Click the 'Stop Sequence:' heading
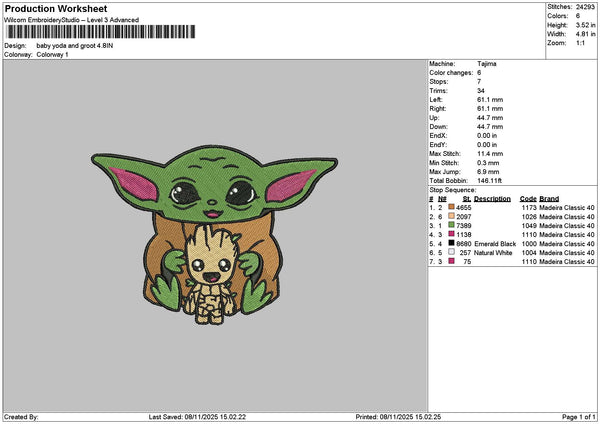The image size is (600, 424). [453, 190]
